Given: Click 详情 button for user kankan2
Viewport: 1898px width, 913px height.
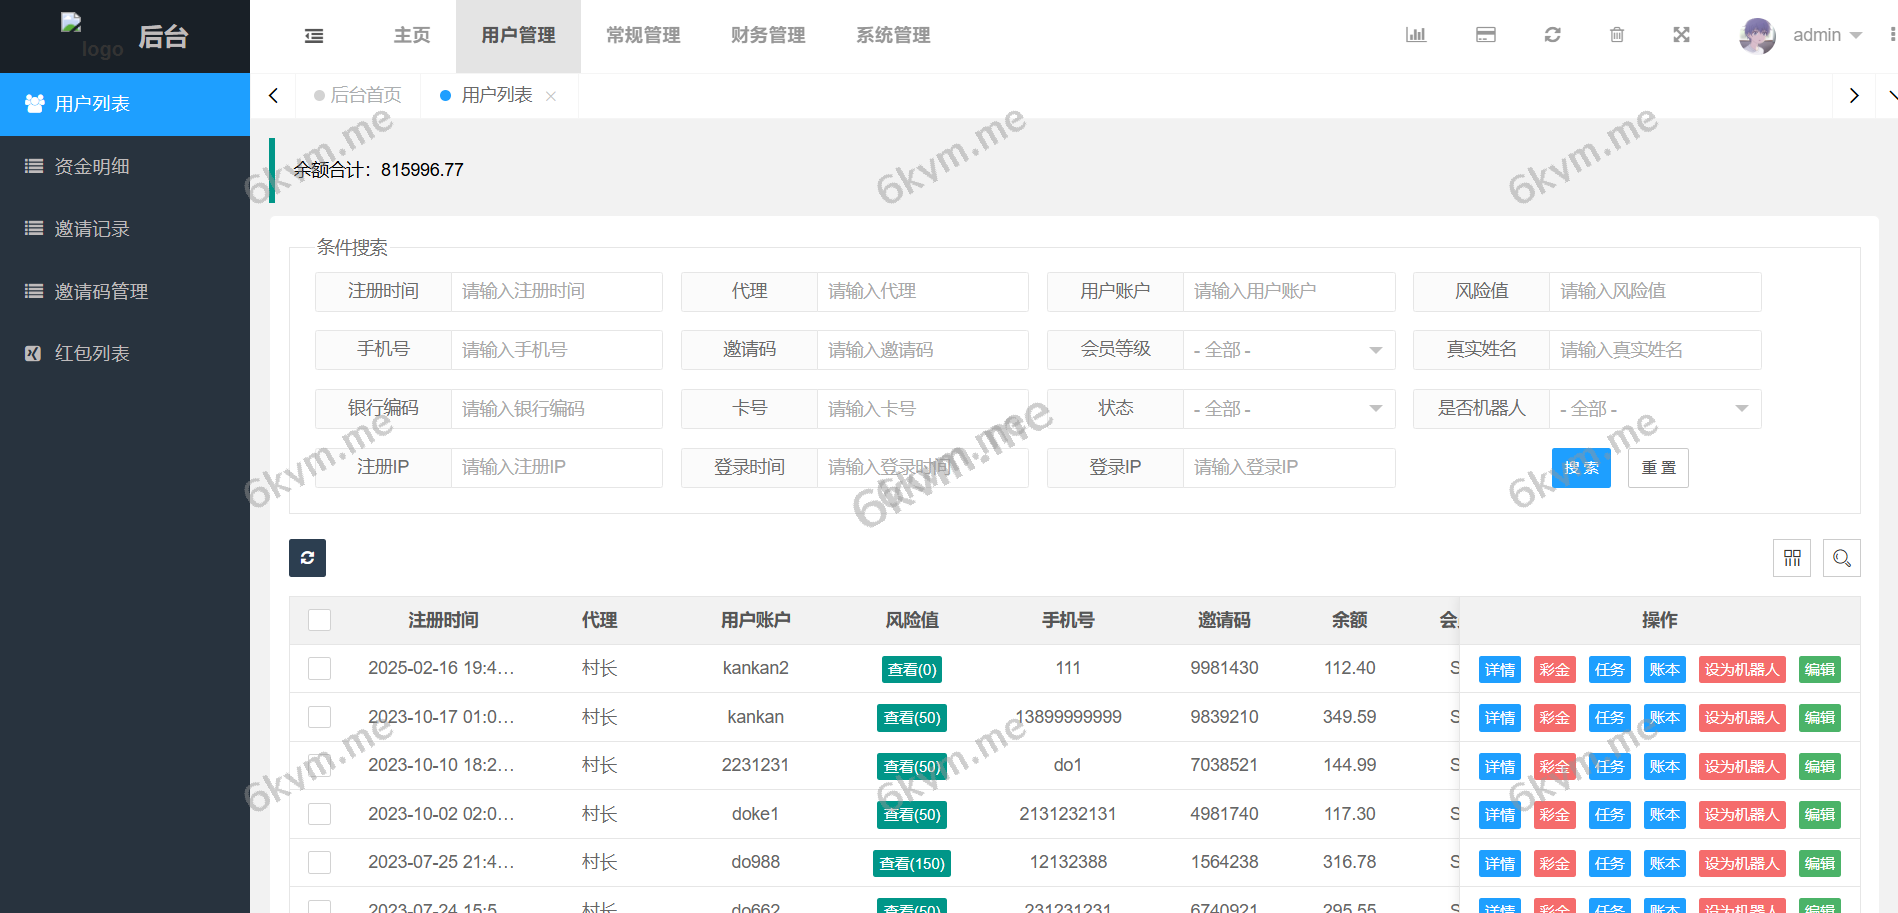Looking at the screenshot, I should pyautogui.click(x=1499, y=669).
